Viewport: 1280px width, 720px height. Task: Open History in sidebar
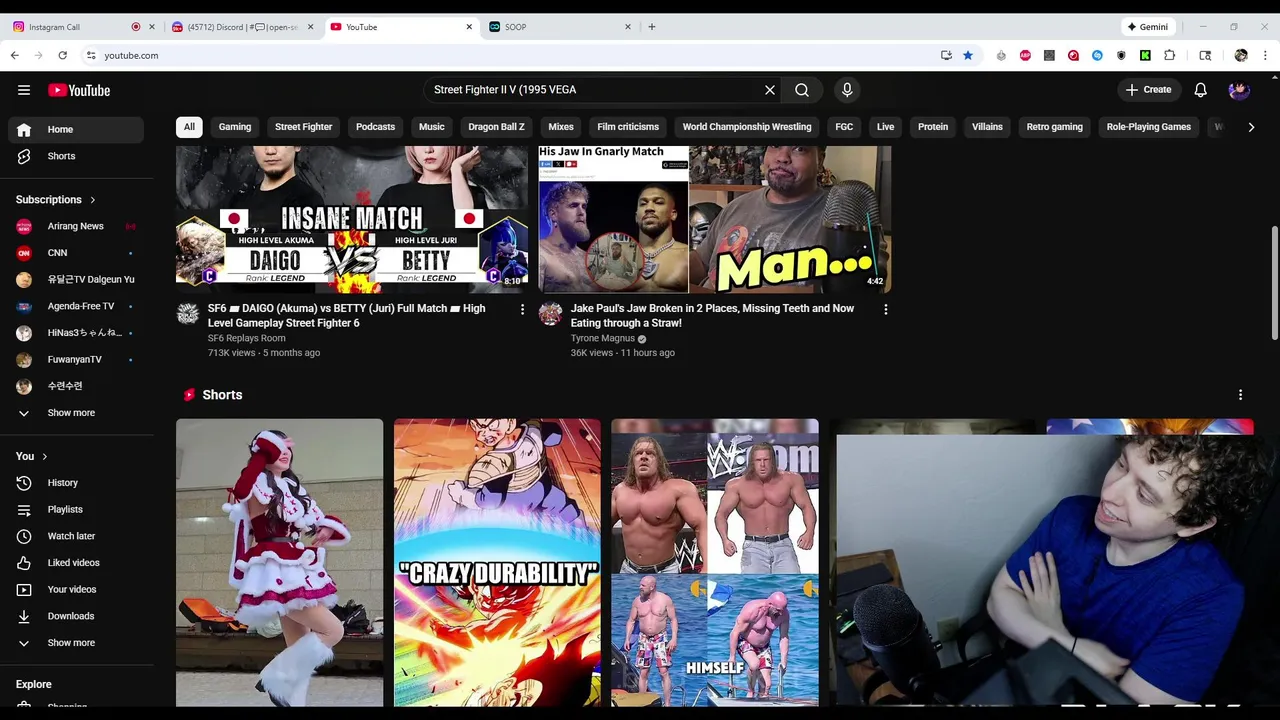click(76, 483)
